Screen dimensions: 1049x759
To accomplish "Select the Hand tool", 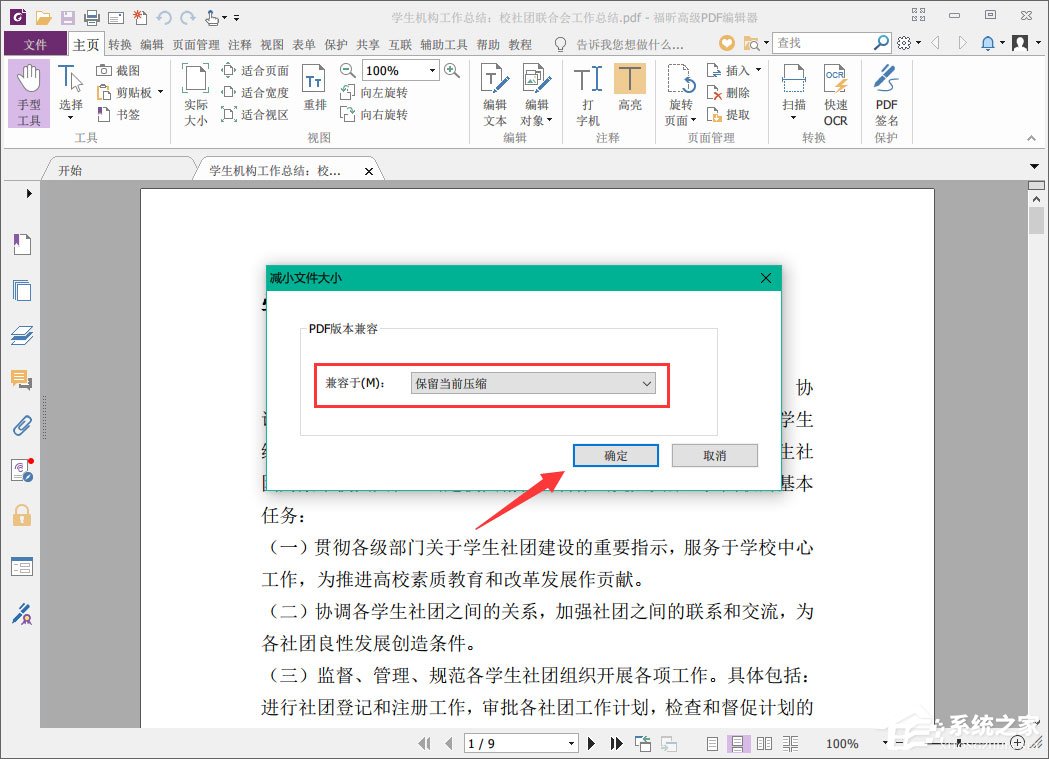I will [29, 93].
